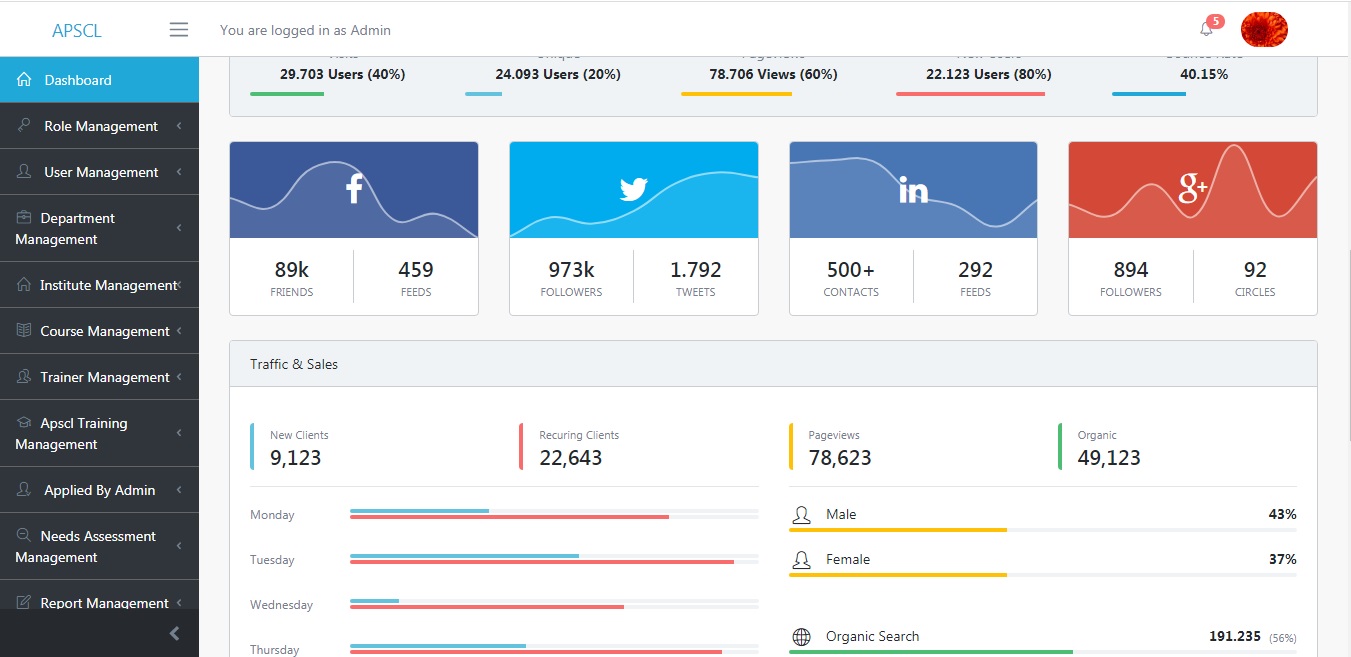This screenshot has height=657, width=1351.
Task: Expand the User Management menu
Action: click(x=99, y=171)
